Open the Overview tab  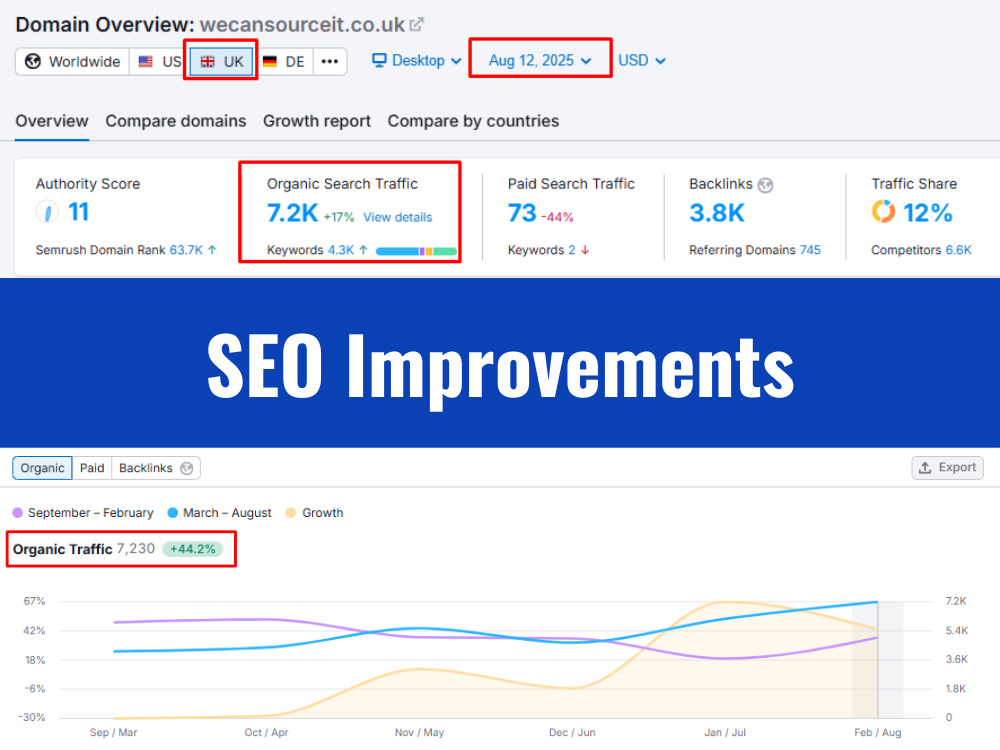point(52,121)
